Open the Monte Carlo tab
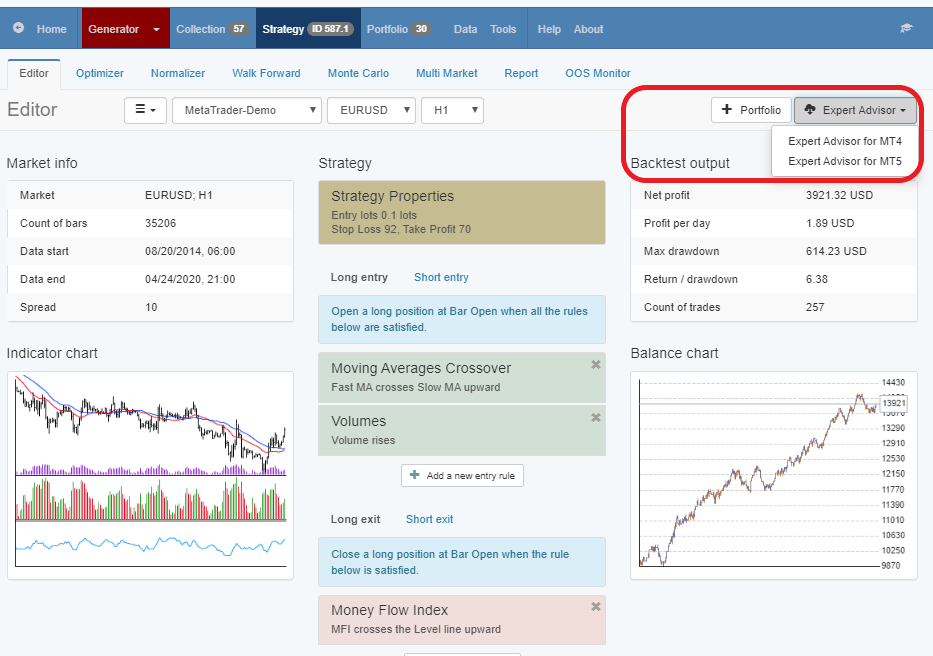Image resolution: width=933 pixels, height=656 pixels. tap(359, 73)
